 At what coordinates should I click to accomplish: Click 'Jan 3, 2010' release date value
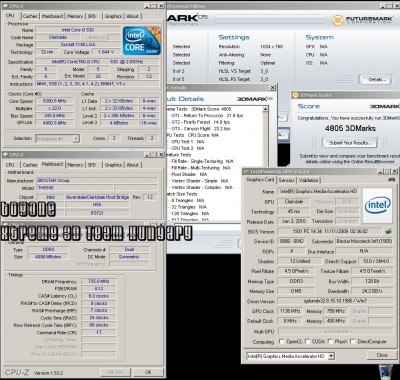[293, 221]
